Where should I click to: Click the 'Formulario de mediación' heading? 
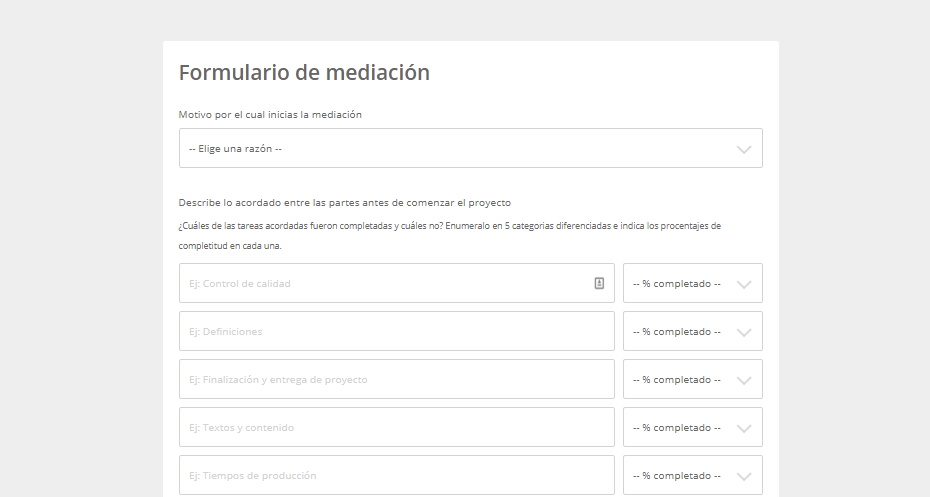(304, 72)
